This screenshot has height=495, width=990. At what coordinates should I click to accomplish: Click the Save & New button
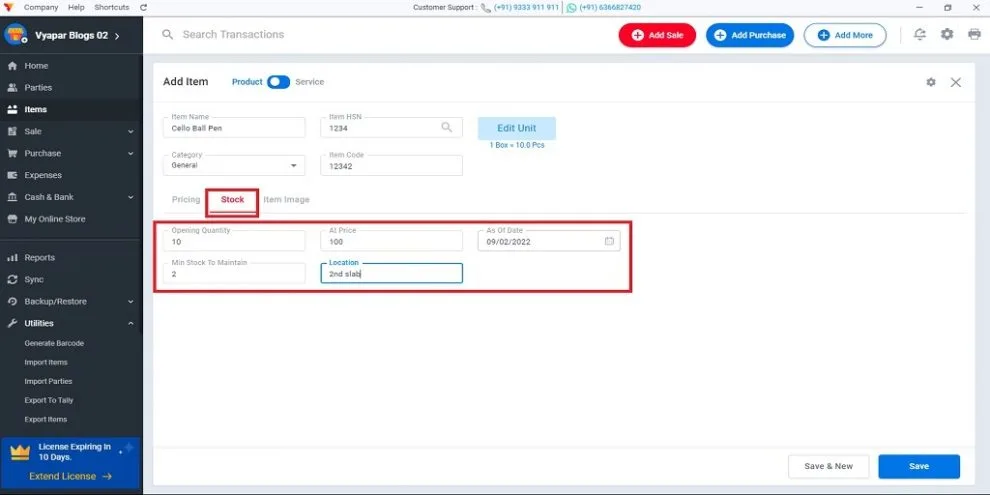point(828,467)
